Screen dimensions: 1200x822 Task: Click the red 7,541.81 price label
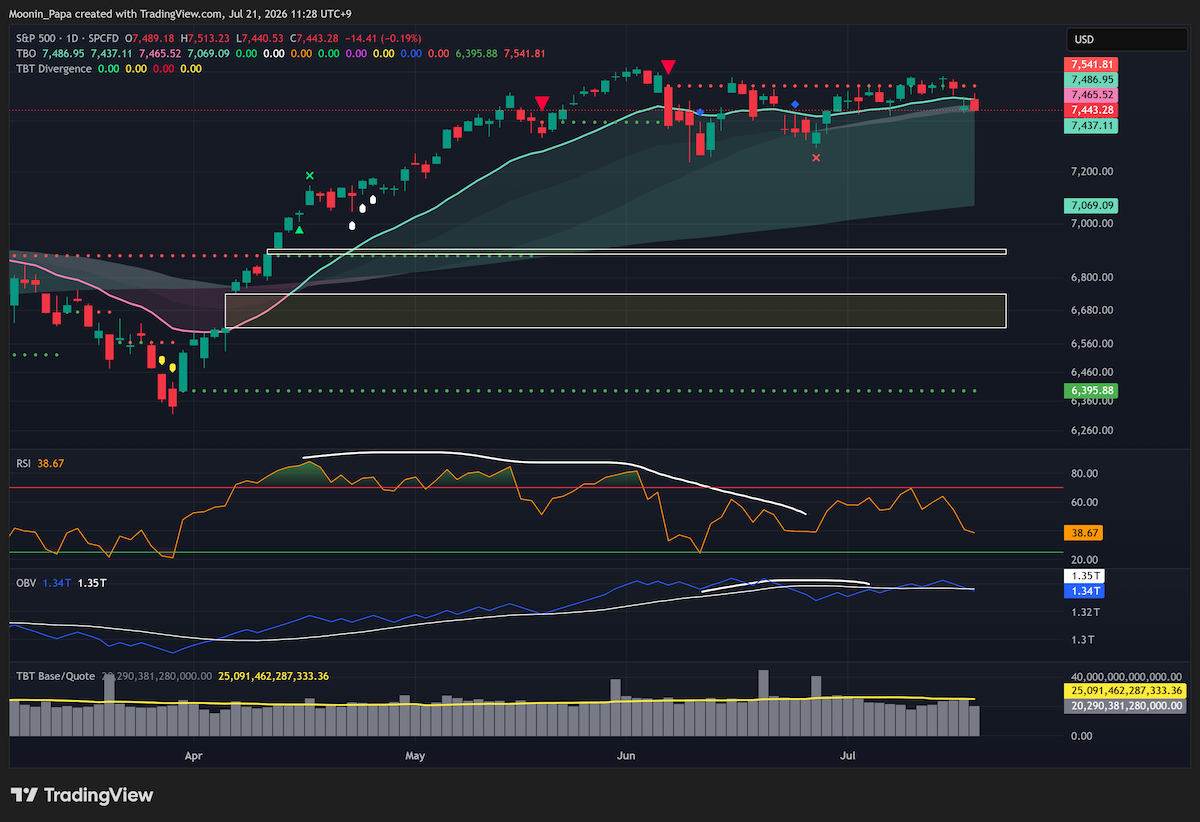tap(1093, 65)
